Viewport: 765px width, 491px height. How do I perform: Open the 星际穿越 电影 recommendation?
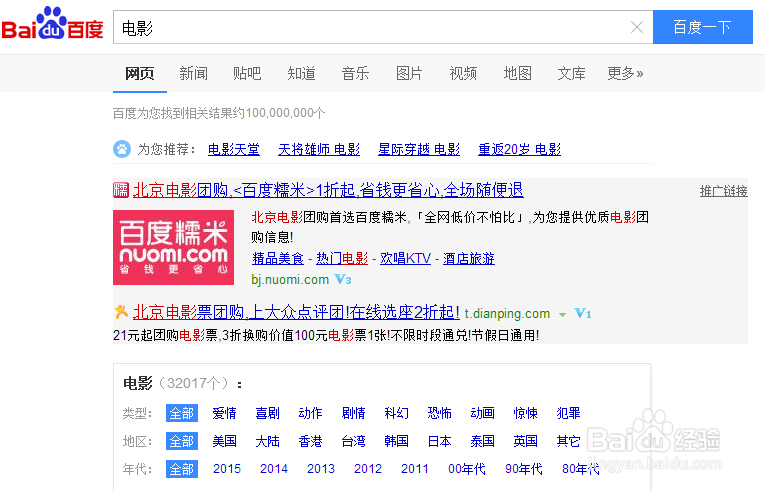[419, 149]
